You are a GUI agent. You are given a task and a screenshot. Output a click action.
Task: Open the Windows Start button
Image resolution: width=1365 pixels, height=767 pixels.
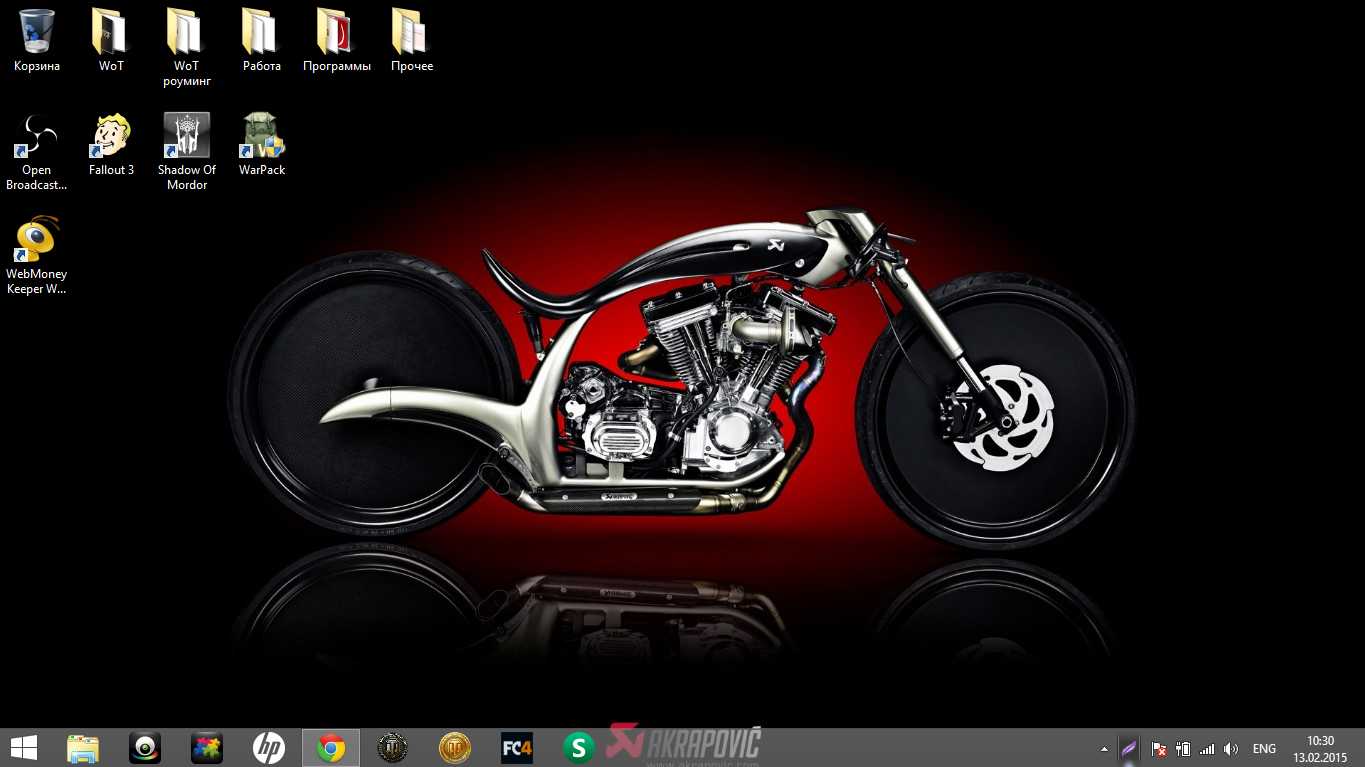point(24,748)
